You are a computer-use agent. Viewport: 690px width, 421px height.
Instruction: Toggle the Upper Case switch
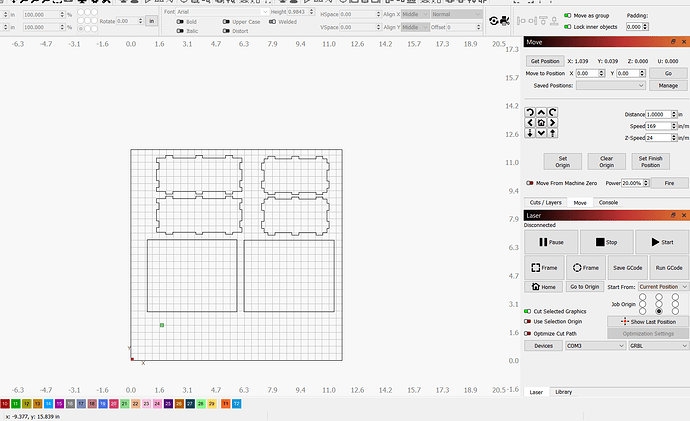(x=226, y=22)
